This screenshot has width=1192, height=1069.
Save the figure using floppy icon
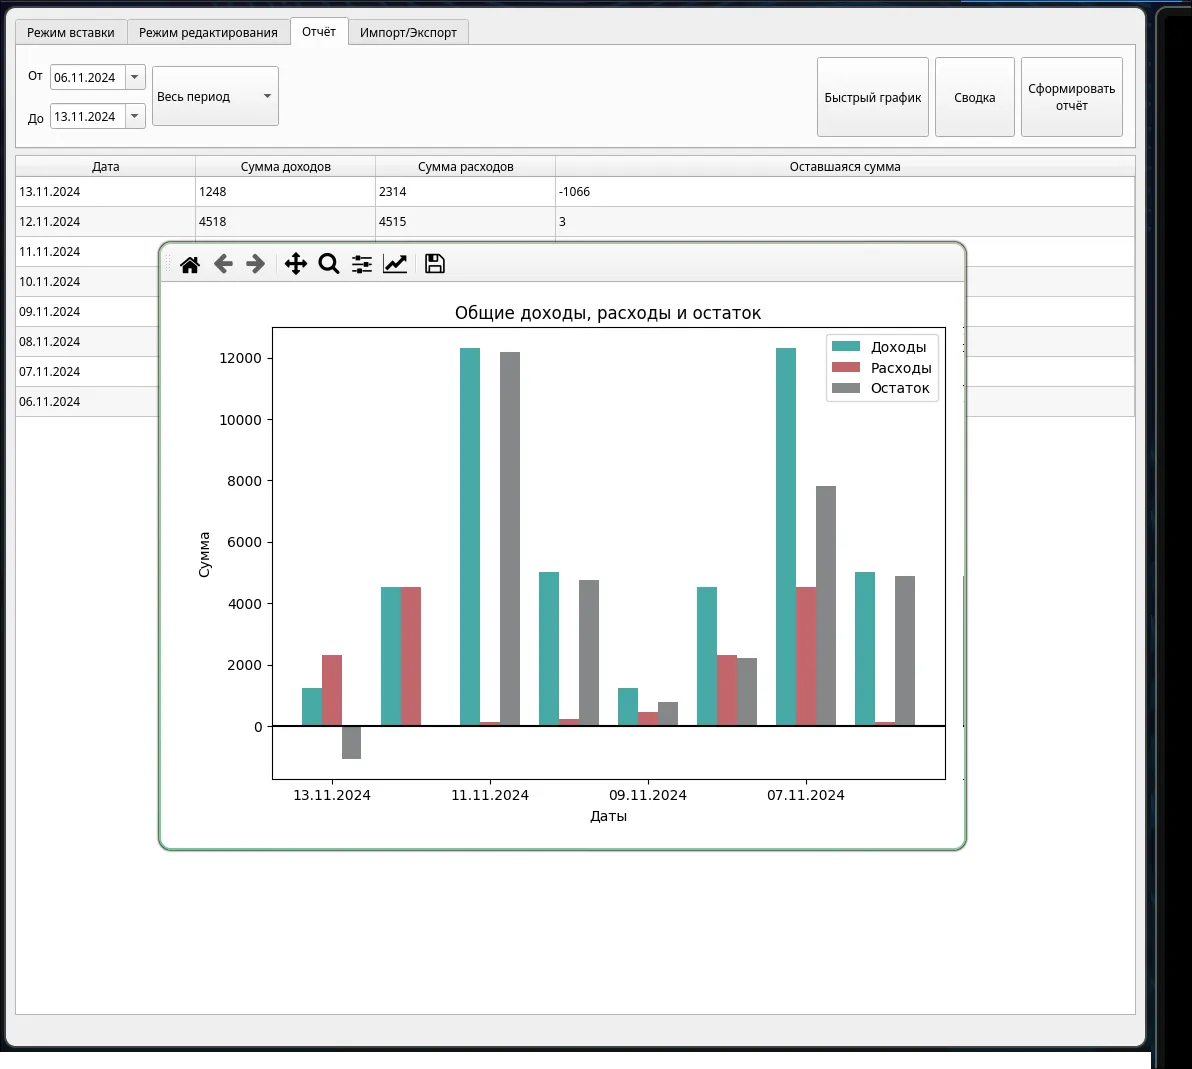[x=435, y=264]
